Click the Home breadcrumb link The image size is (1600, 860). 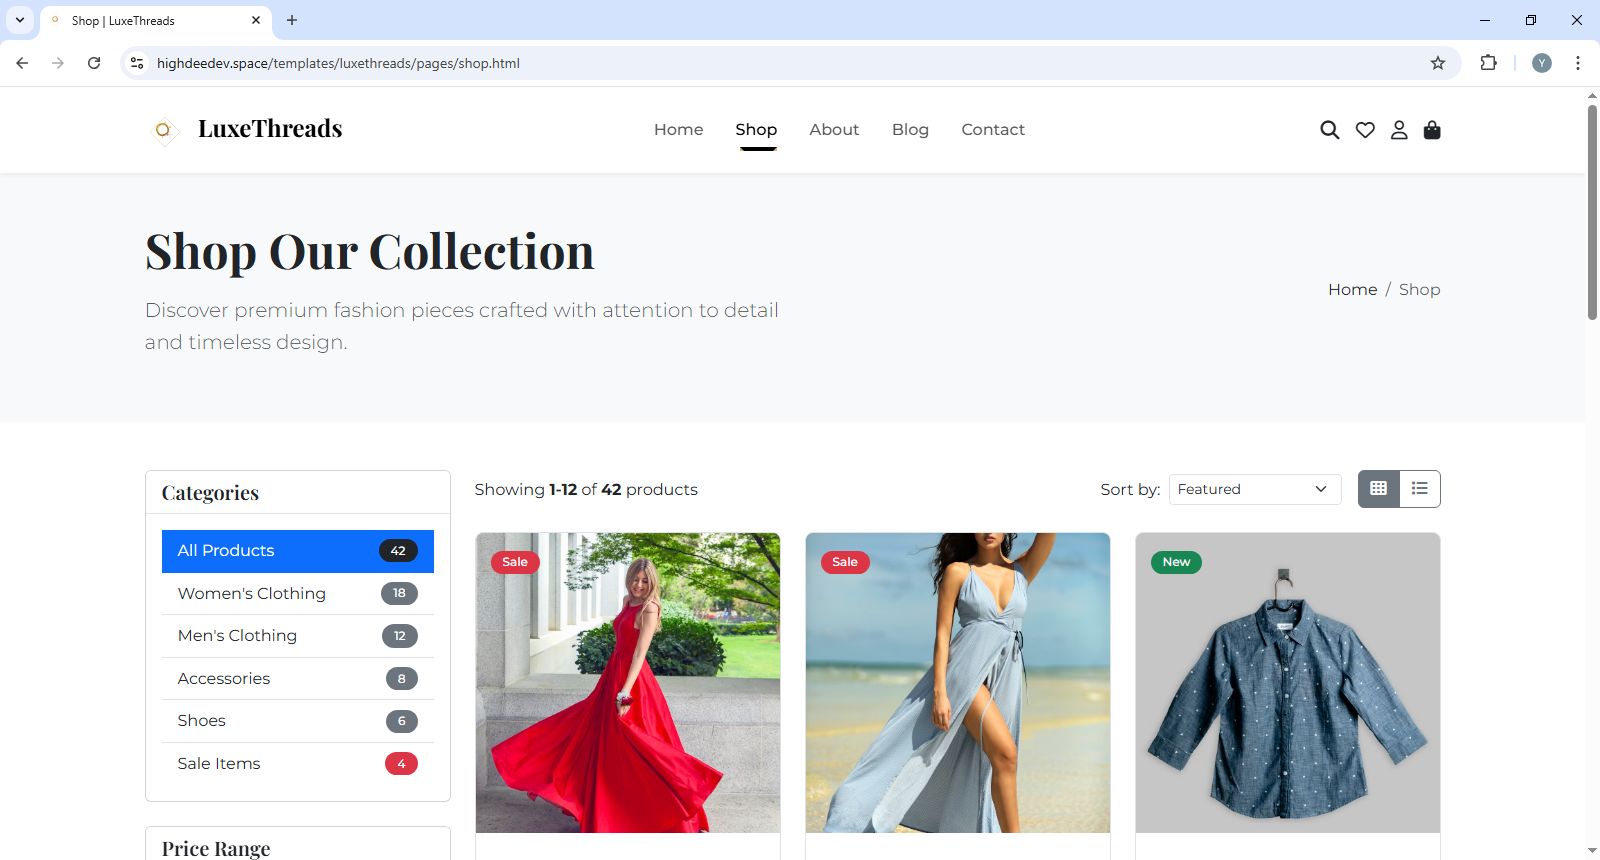[x=1353, y=289]
